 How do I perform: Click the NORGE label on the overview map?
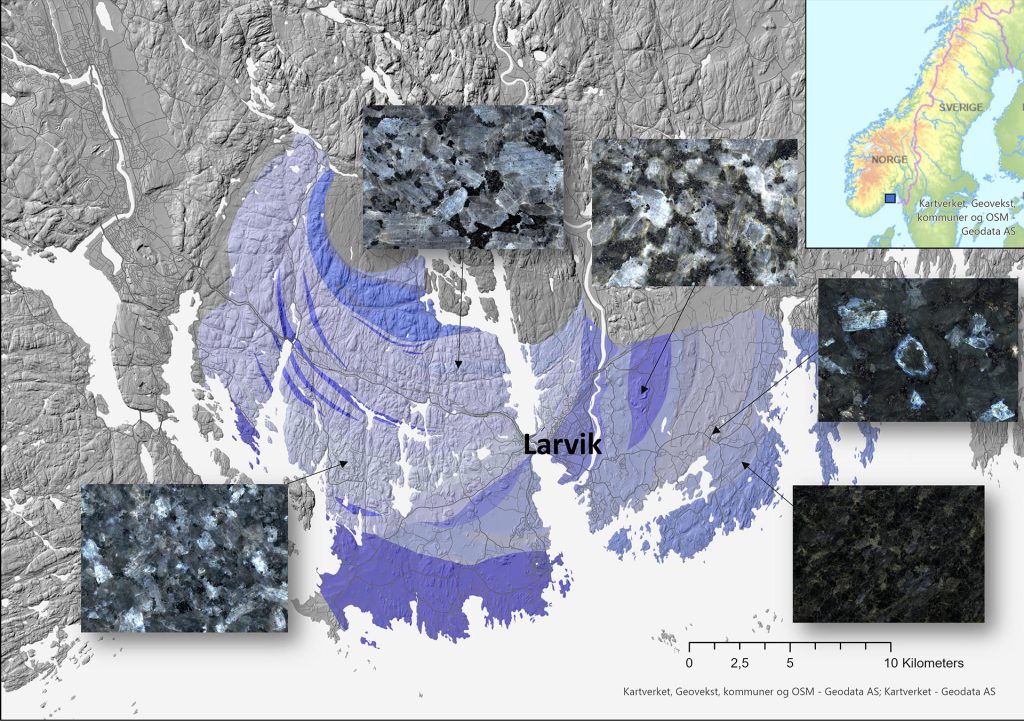888,158
